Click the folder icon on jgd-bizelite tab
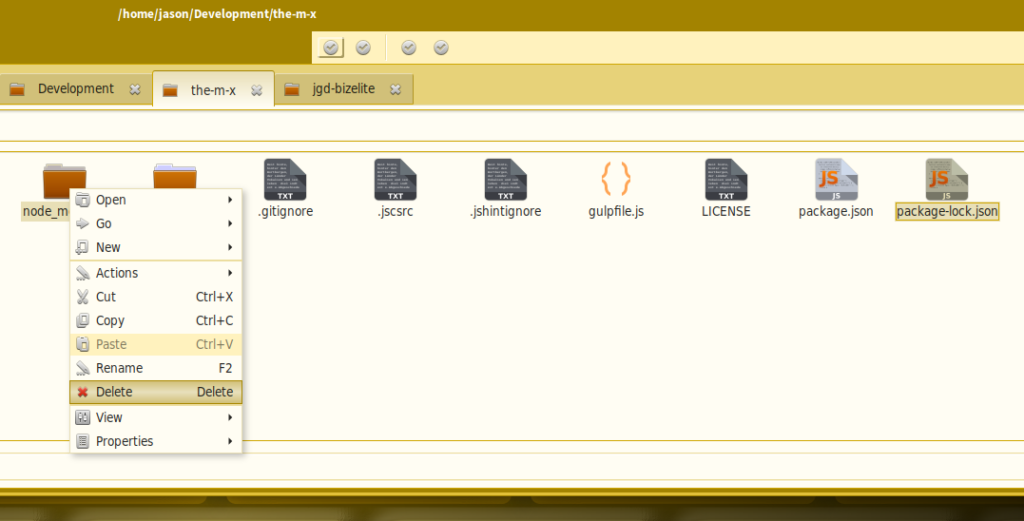The image size is (1024, 521). (x=292, y=89)
